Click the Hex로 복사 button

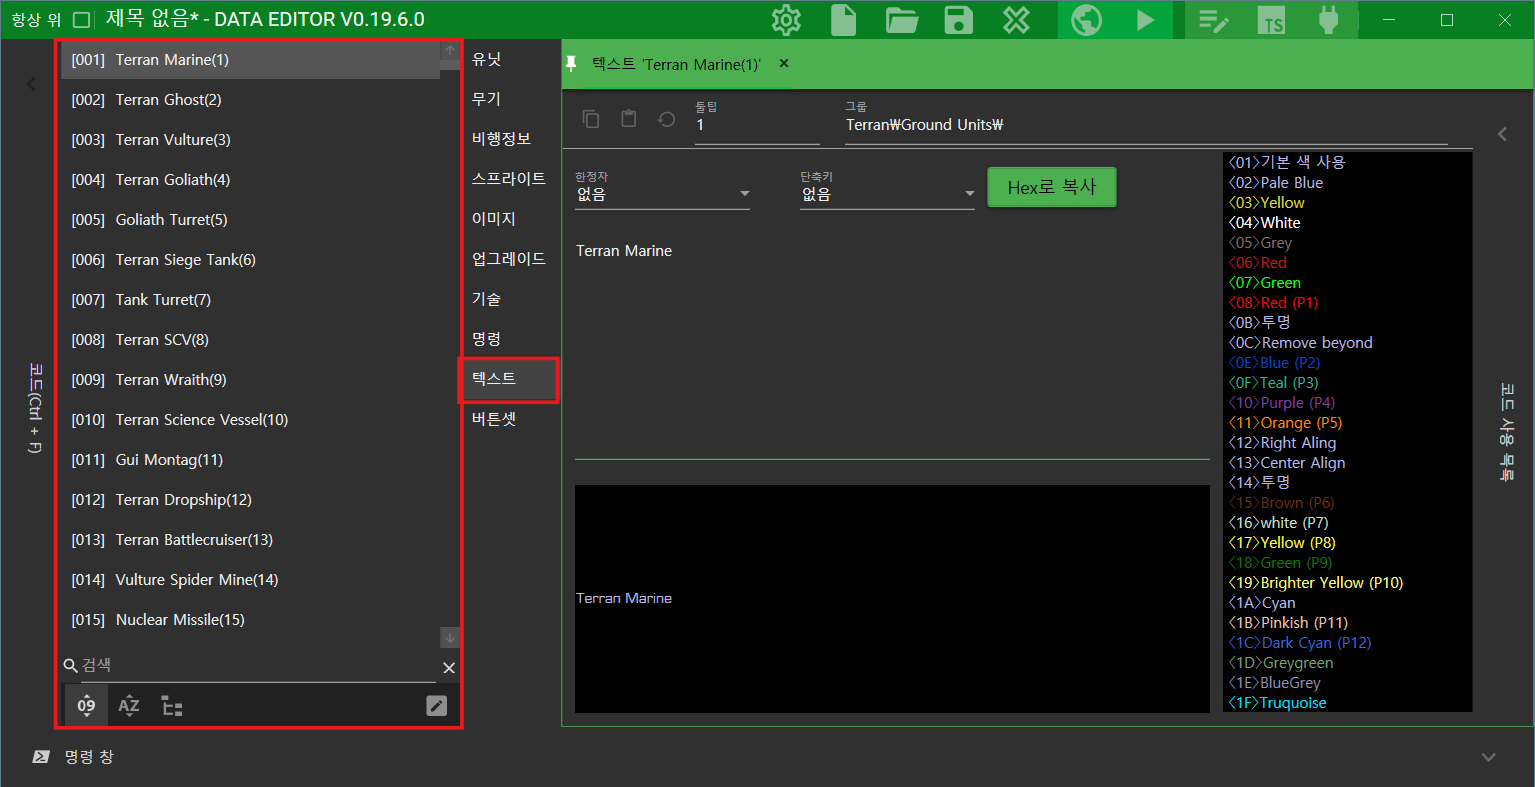coord(1051,187)
